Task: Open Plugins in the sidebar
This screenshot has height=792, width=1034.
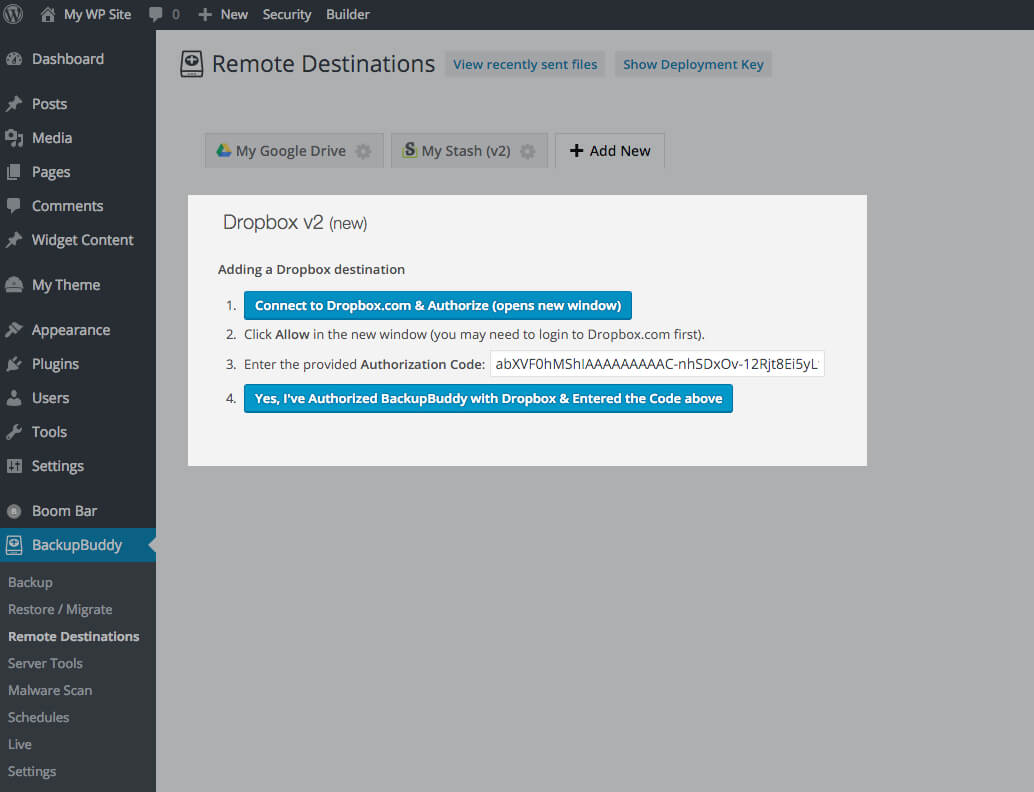Action: (55, 364)
